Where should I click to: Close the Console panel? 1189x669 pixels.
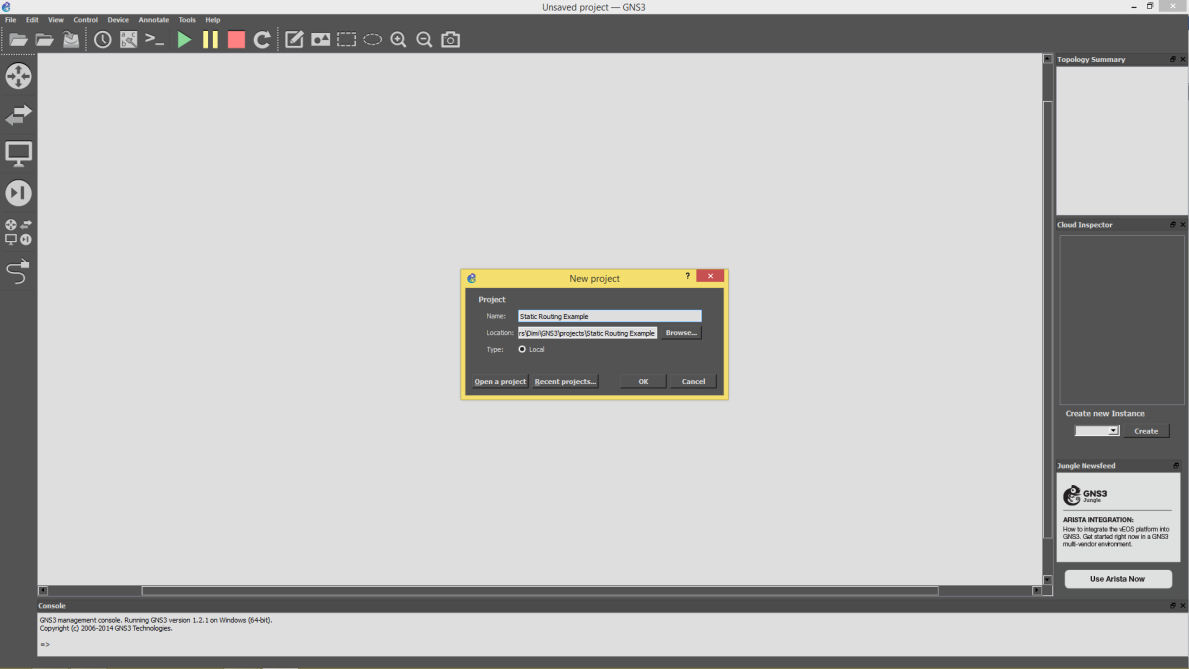(1183, 605)
